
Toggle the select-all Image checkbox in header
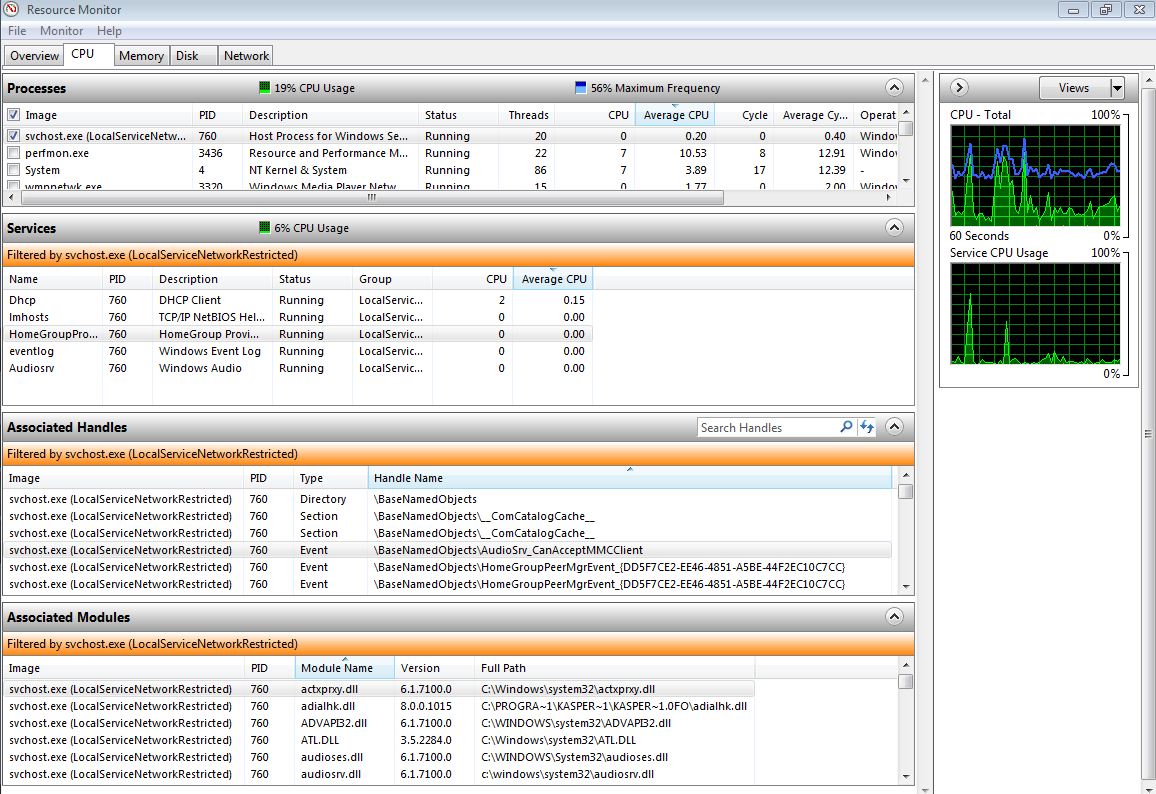click(x=13, y=115)
